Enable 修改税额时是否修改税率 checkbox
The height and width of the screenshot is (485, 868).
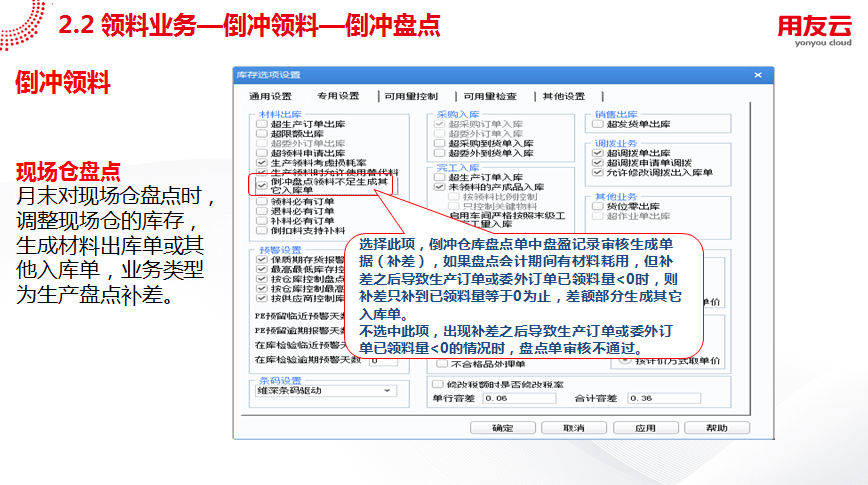(437, 384)
